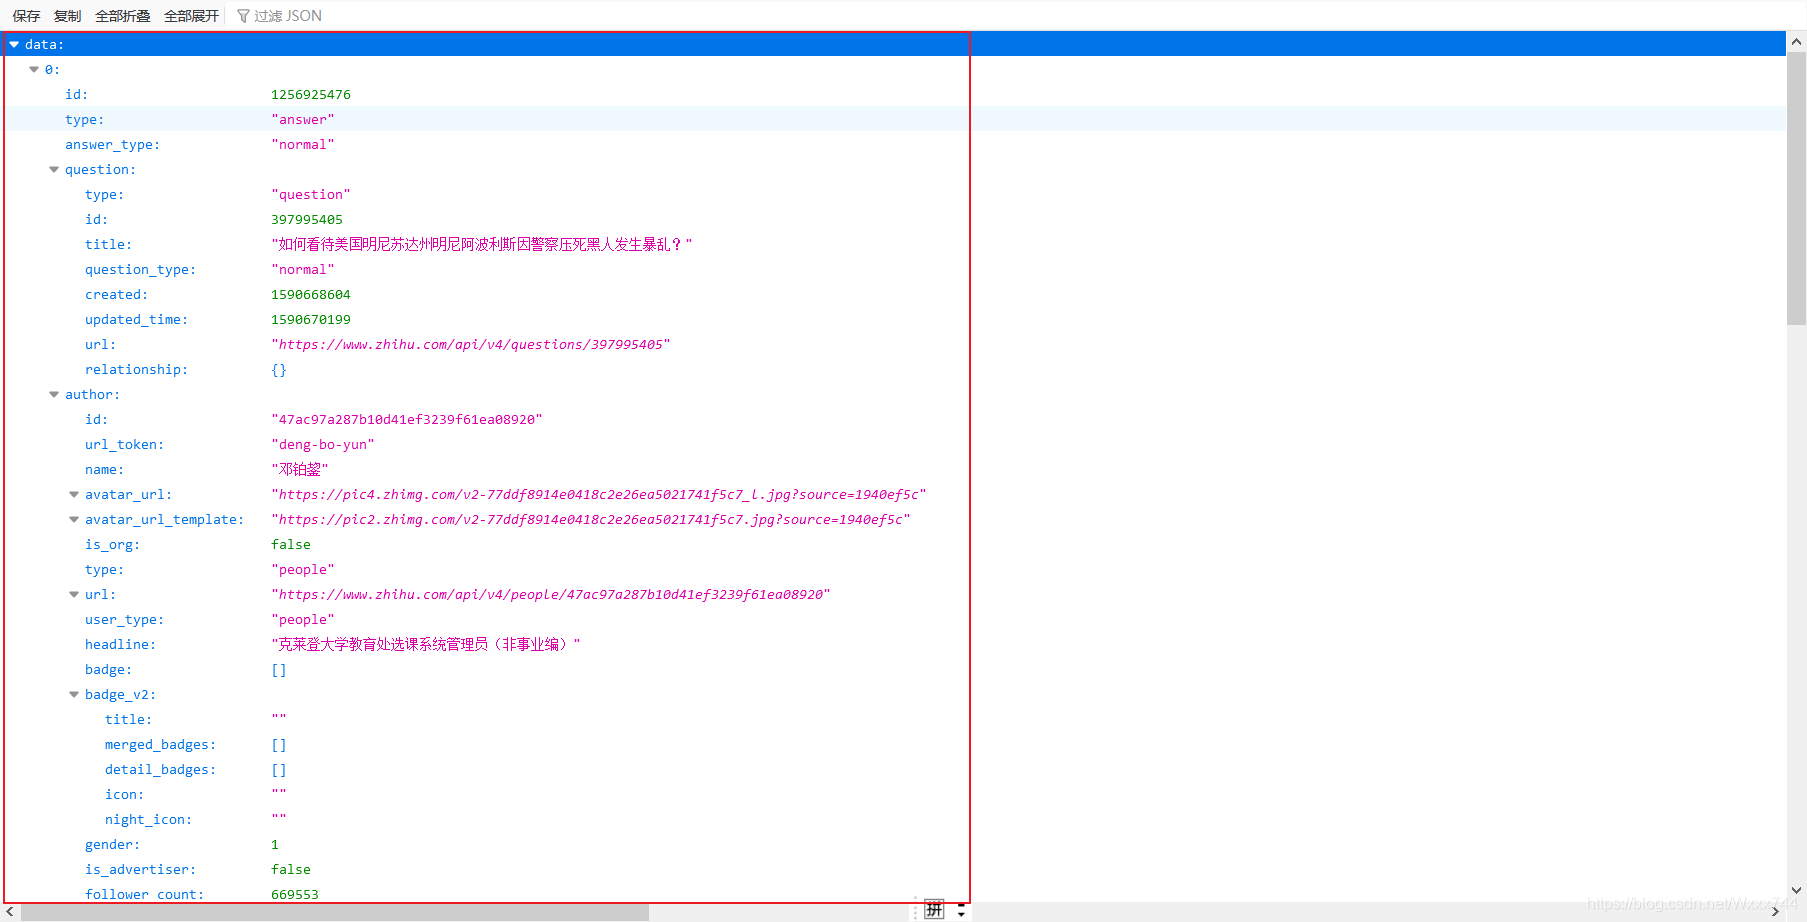Click the horizontal scrollbar thumb
This screenshot has height=922, width=1807.
[335, 912]
